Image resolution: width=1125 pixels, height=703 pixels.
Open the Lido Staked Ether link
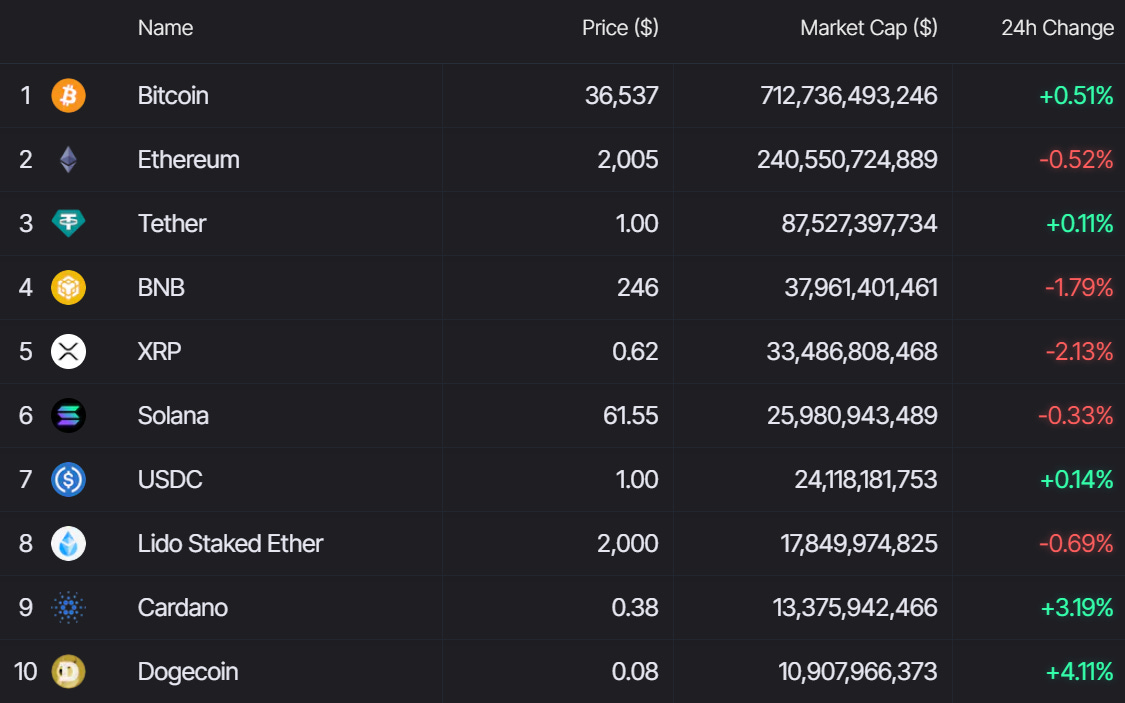point(230,543)
